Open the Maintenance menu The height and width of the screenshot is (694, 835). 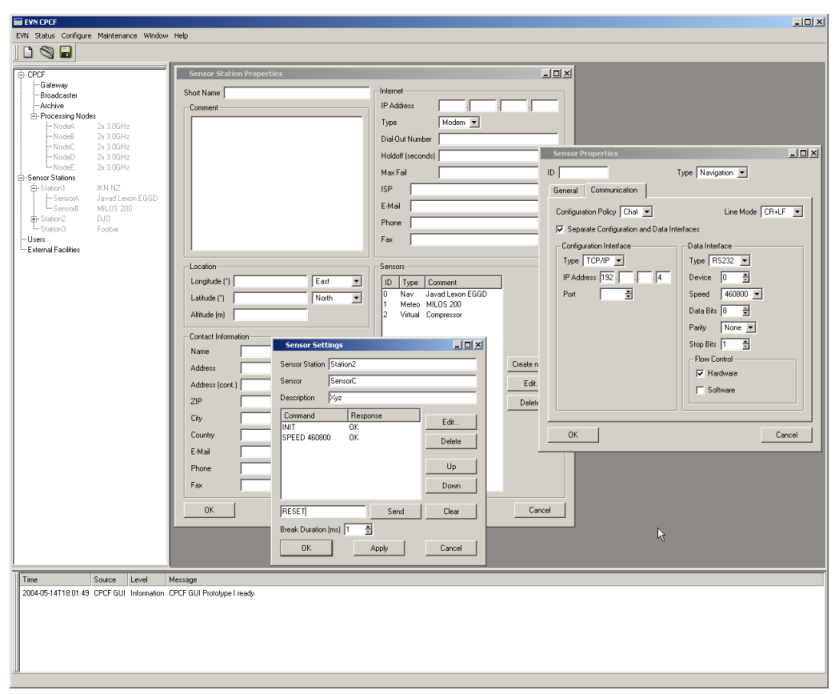point(118,35)
